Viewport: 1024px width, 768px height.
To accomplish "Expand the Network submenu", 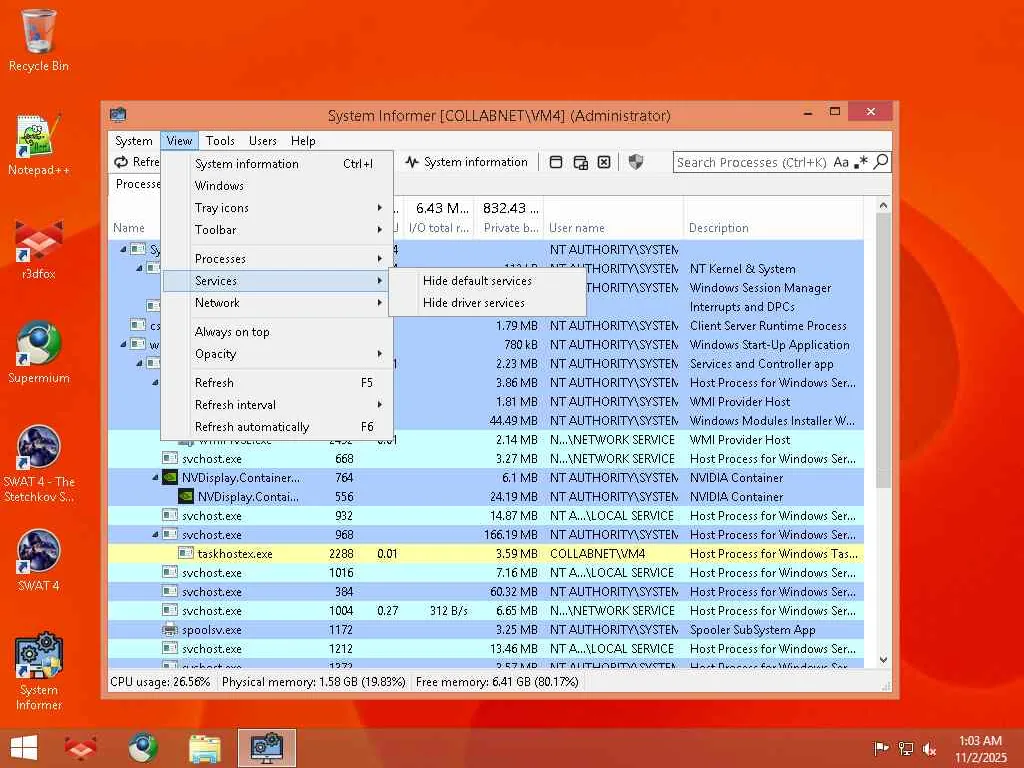I will 277,303.
